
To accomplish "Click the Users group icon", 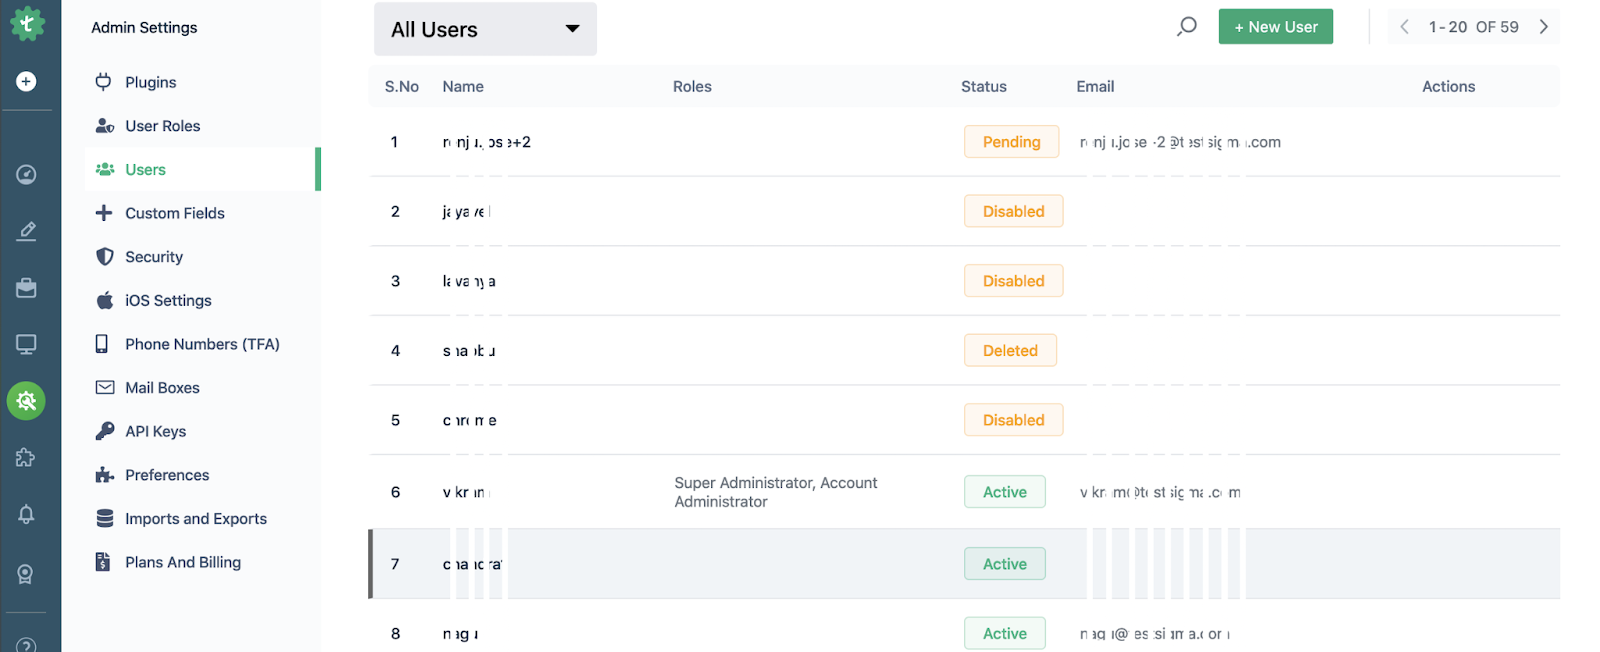I will [x=104, y=169].
